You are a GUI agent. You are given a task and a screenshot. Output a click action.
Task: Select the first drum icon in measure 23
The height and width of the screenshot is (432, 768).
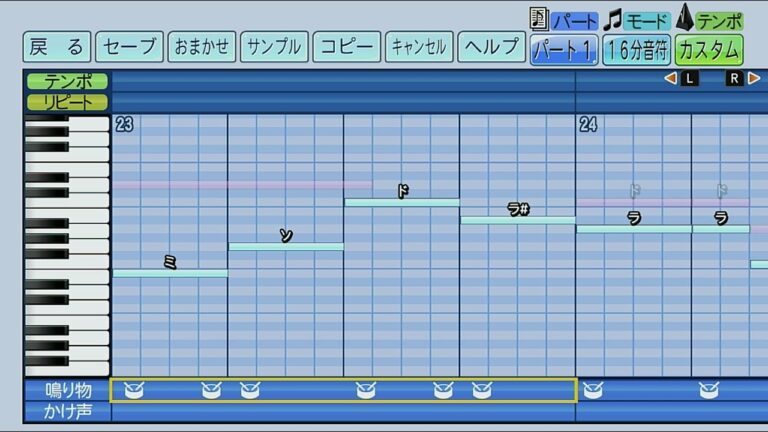click(x=134, y=390)
